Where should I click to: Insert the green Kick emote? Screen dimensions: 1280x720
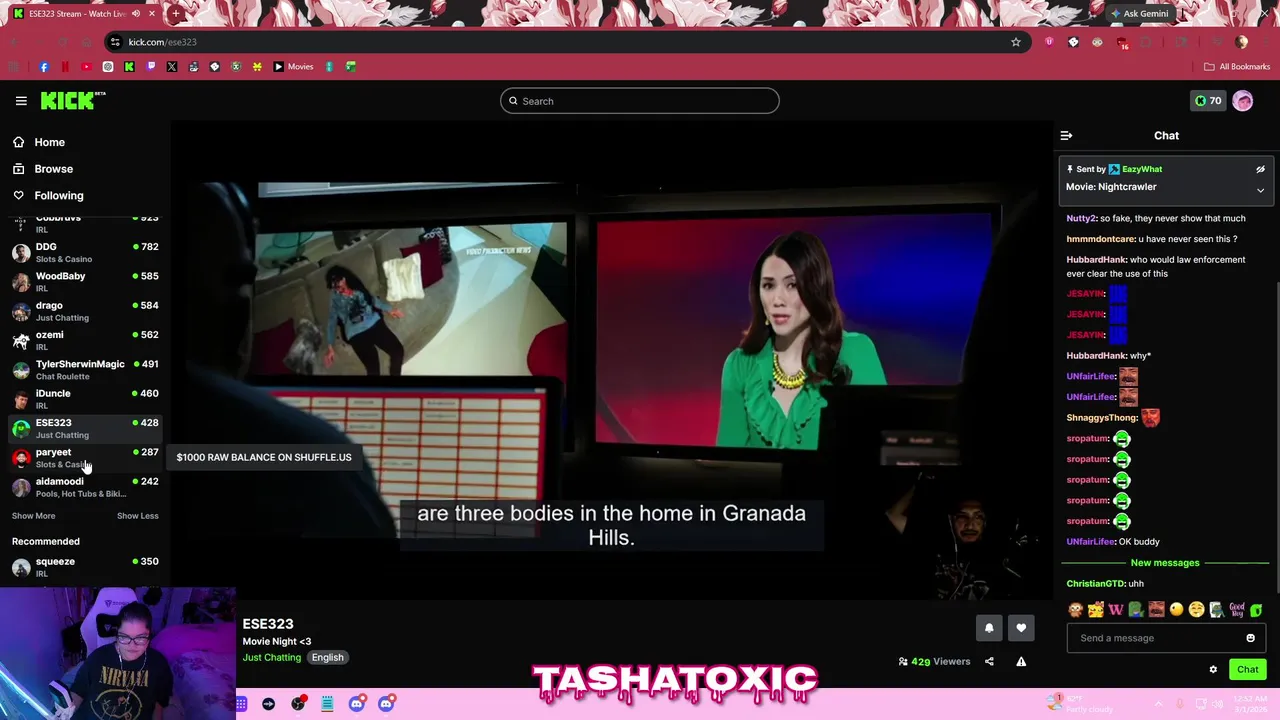pos(1256,610)
